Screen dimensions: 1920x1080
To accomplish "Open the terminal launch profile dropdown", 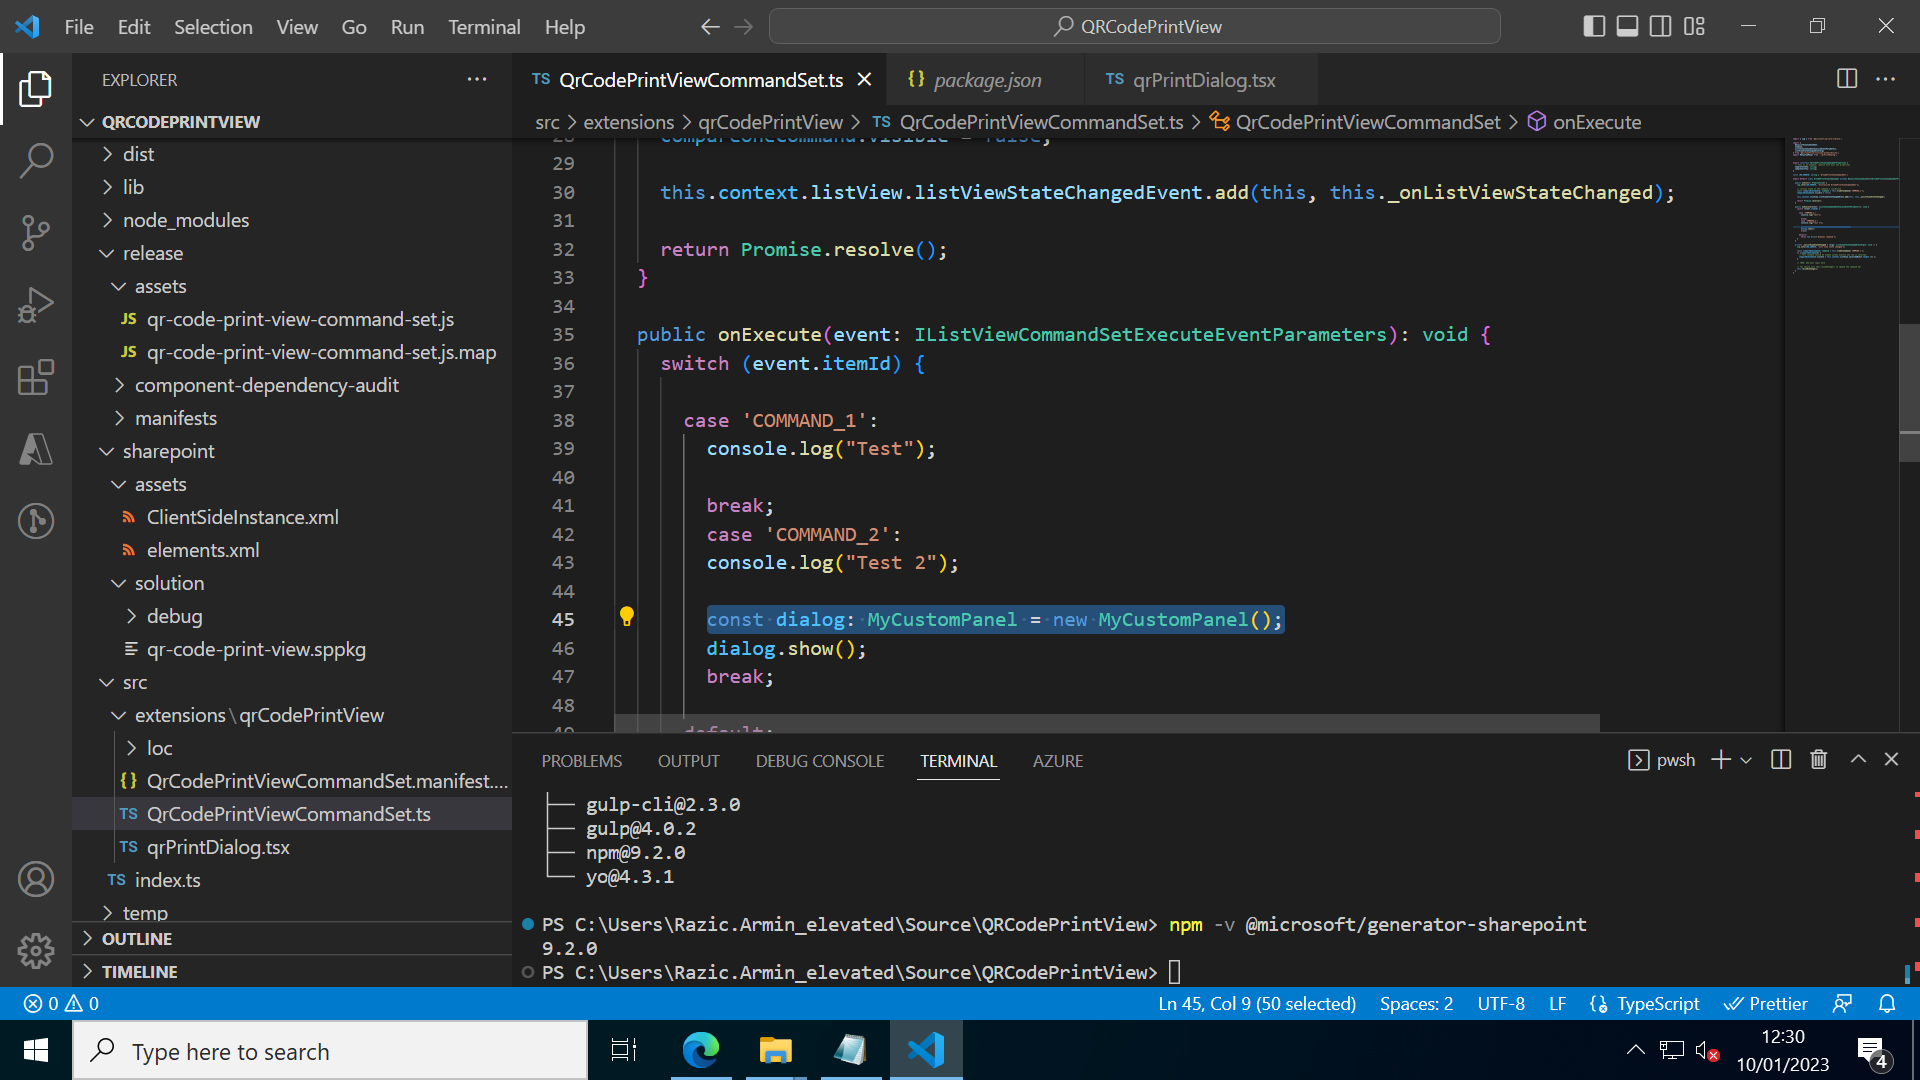I will [1746, 760].
